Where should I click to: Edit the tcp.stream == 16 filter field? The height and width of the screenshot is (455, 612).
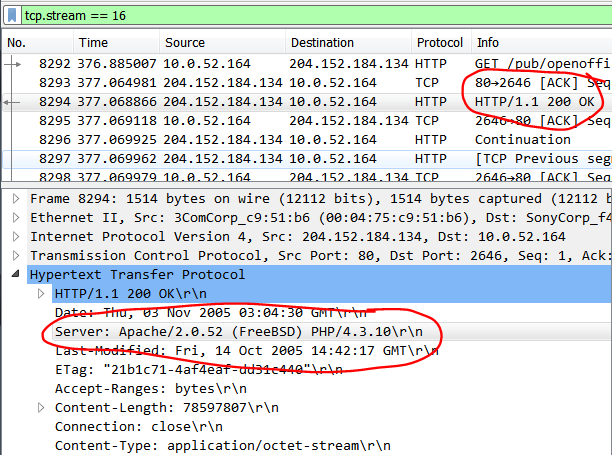coord(317,16)
